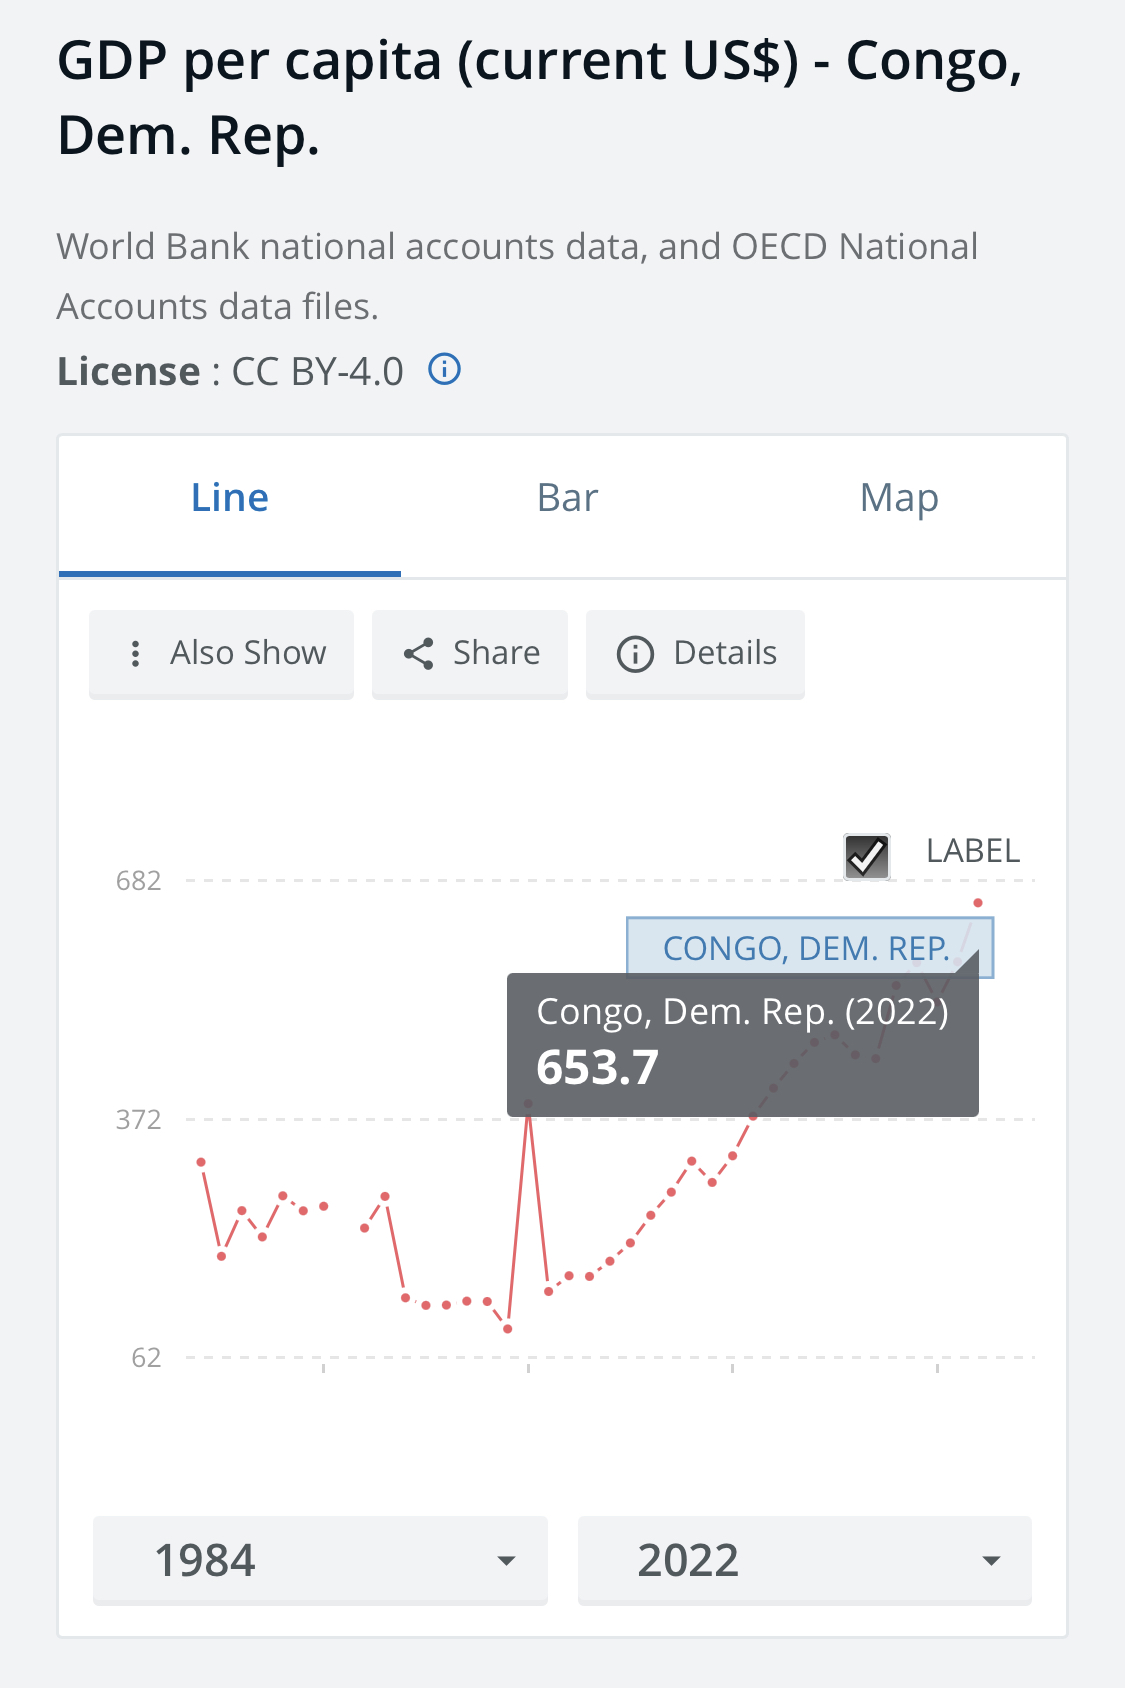The image size is (1125, 1688).
Task: Click the first 1984 data point
Action: coord(201,1162)
